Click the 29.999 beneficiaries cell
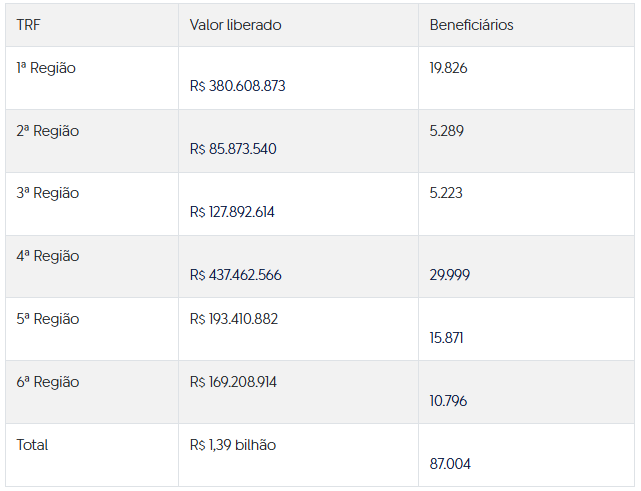The image size is (641, 491). click(x=450, y=275)
